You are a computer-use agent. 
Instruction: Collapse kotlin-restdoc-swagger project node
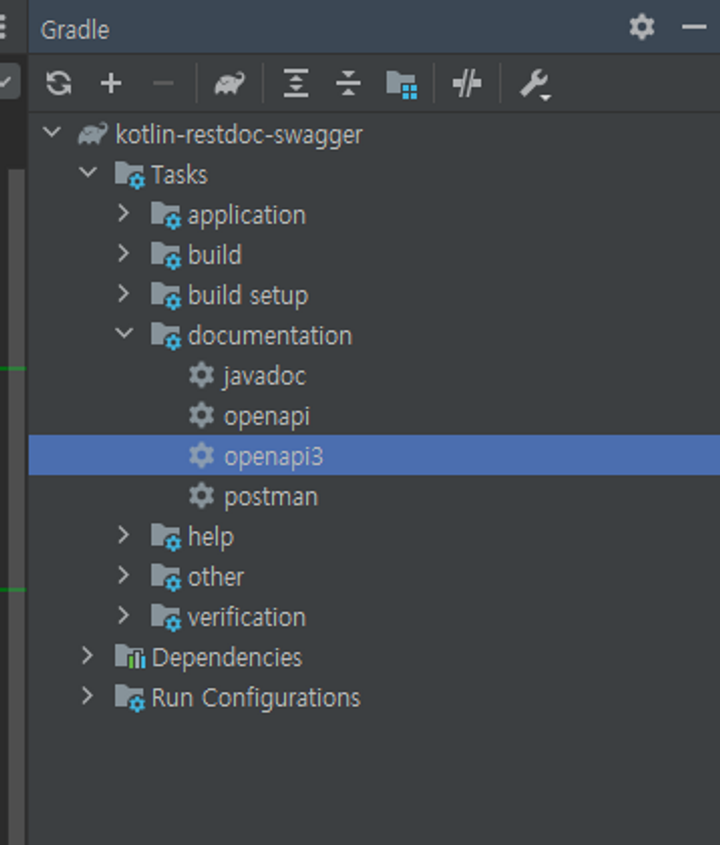[52, 133]
